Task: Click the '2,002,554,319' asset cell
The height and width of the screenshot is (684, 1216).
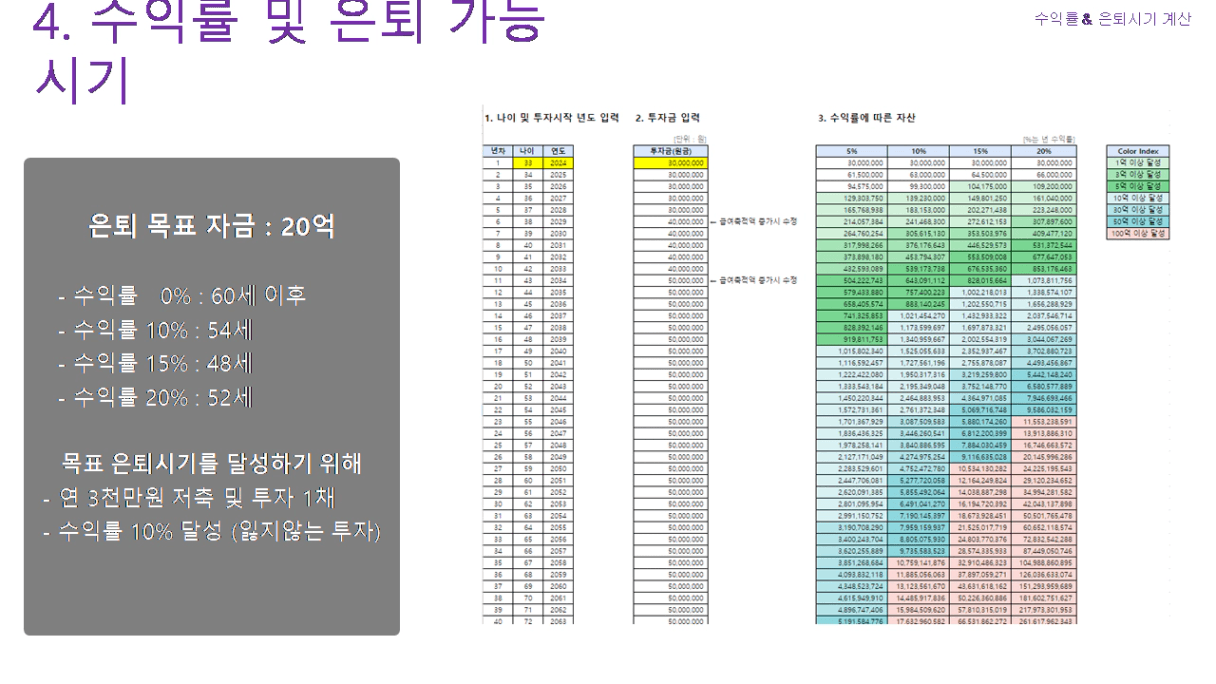Action: 978,337
